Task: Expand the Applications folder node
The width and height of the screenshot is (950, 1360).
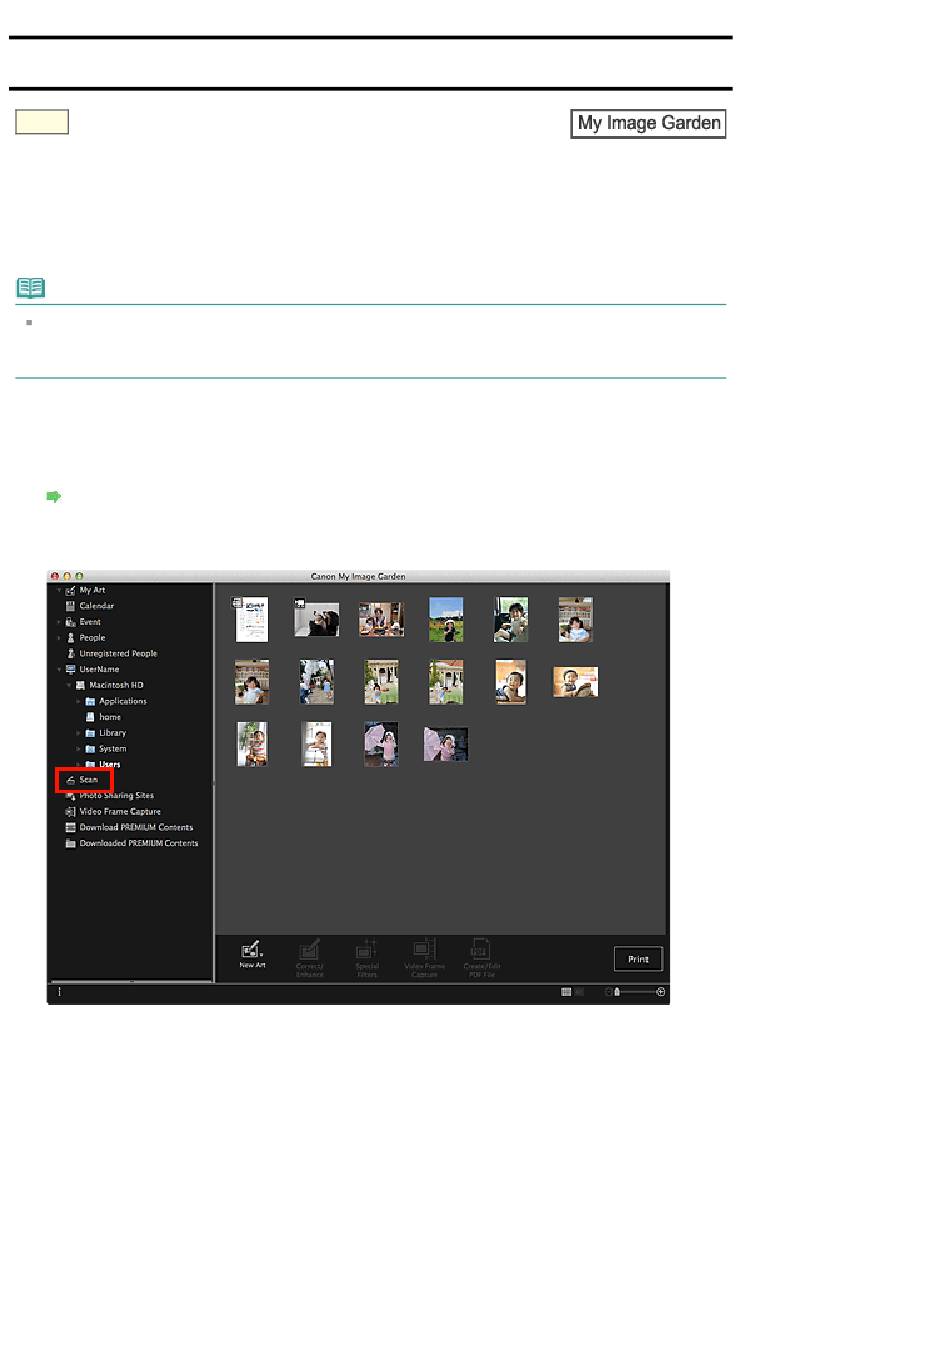Action: click(78, 702)
